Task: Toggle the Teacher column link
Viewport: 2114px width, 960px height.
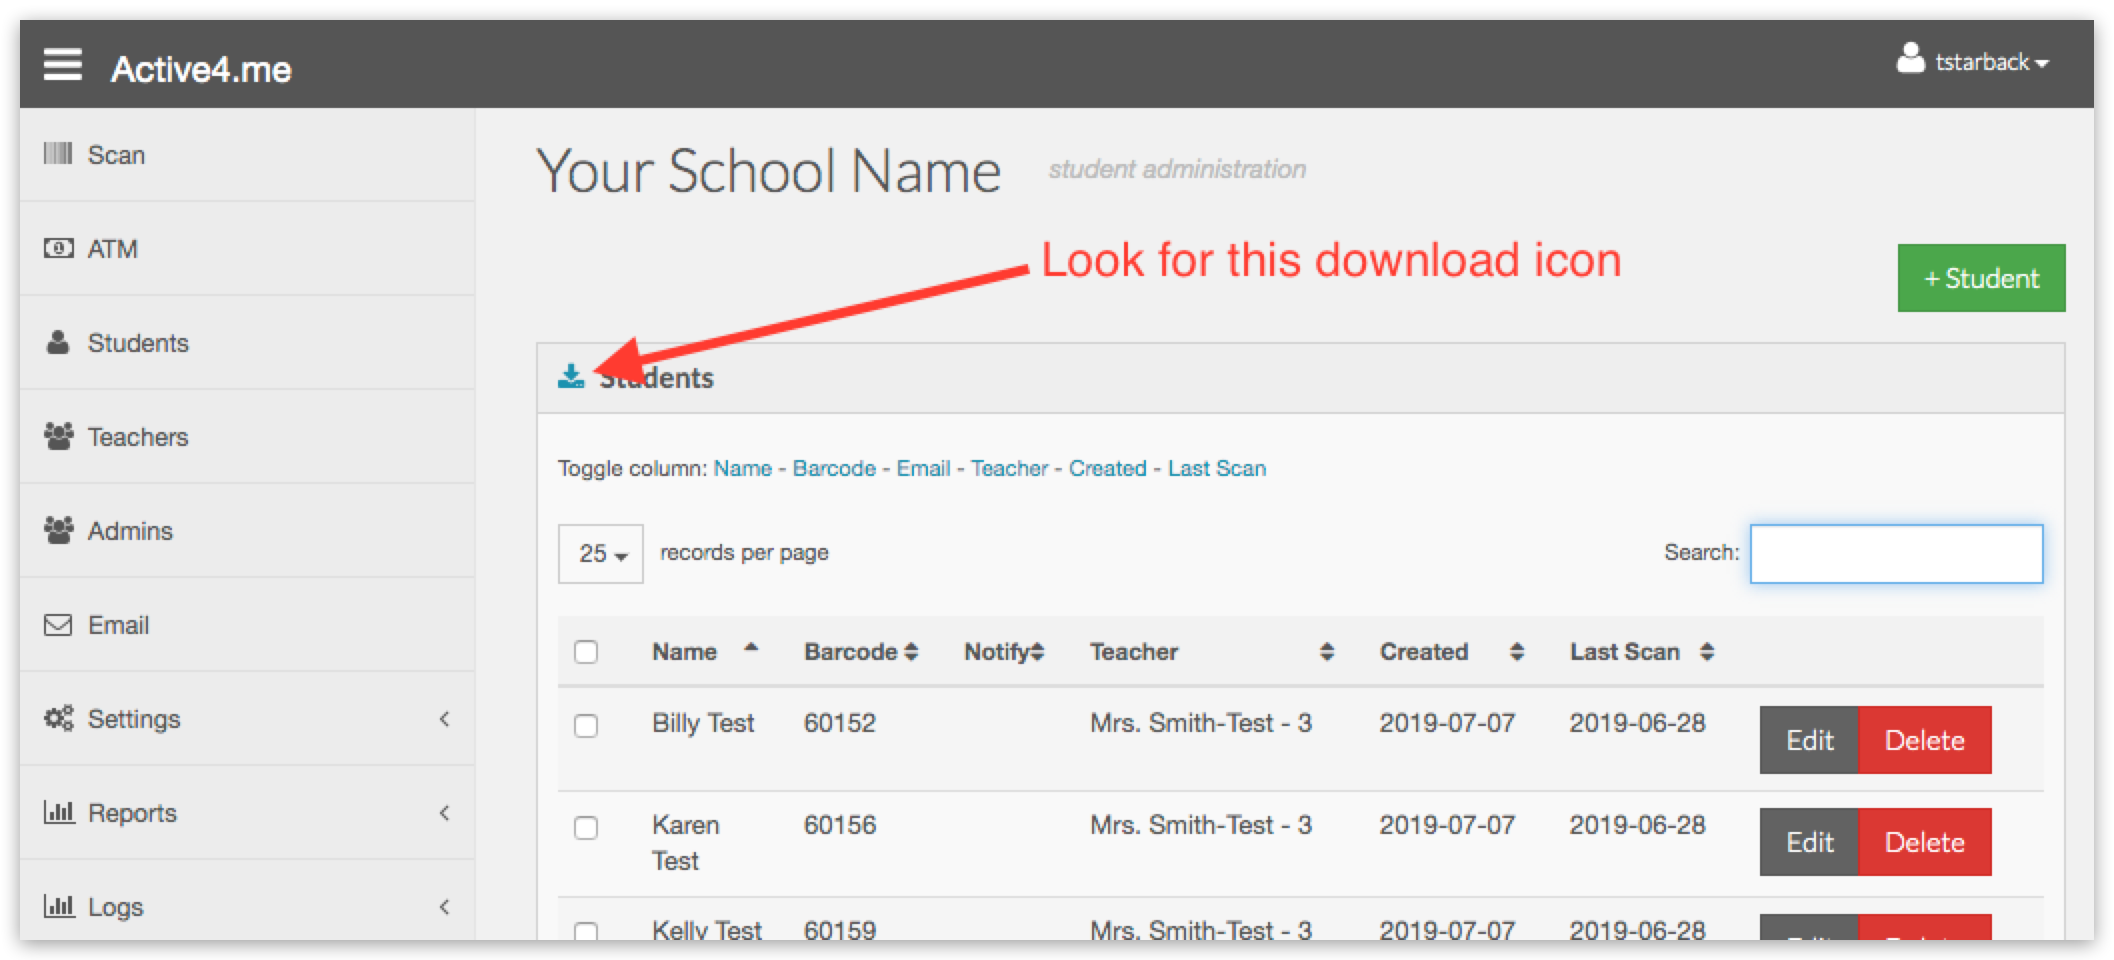Action: (1009, 468)
